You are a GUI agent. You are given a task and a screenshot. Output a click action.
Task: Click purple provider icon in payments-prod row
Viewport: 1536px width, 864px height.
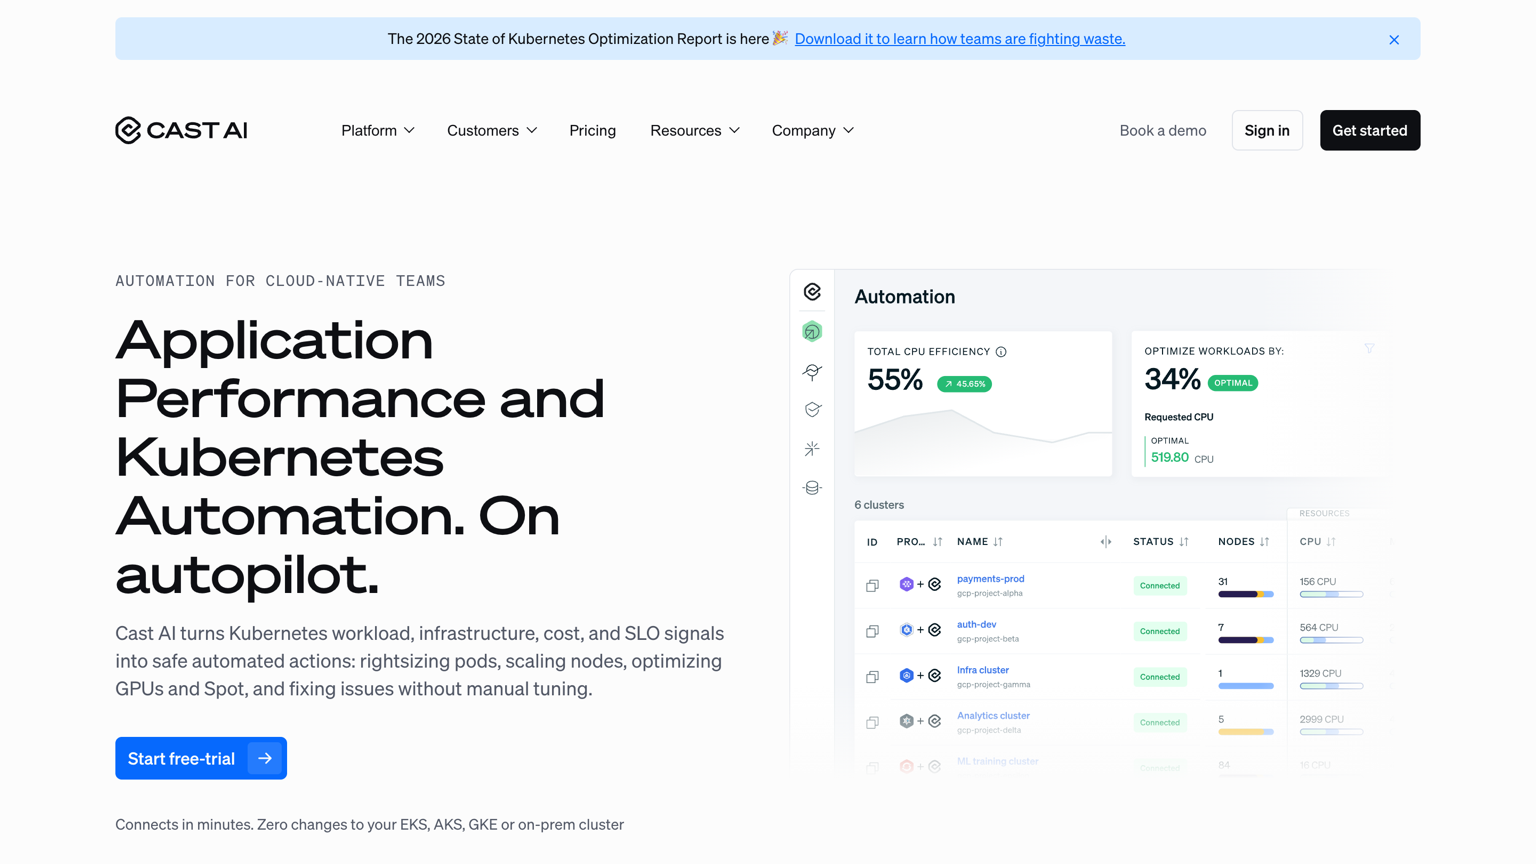point(906,584)
